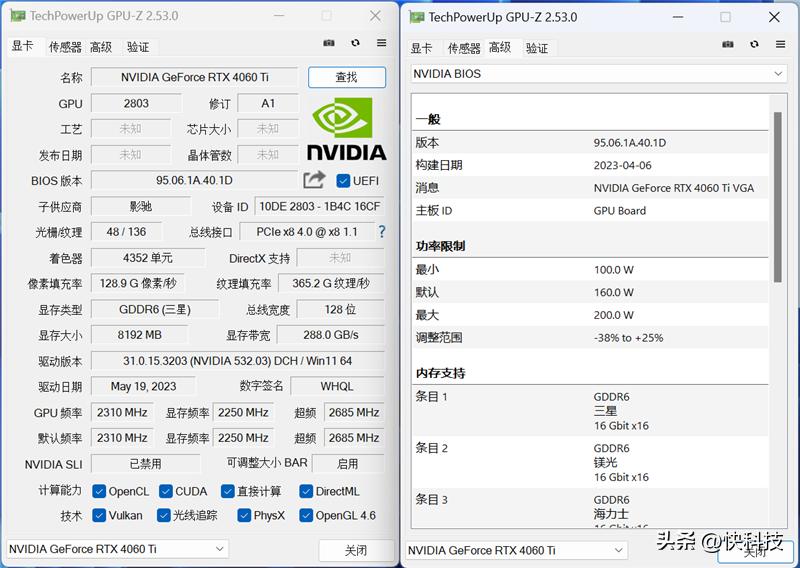Select 验证 tab in left window
Viewport: 800px width, 568px height.
pyautogui.click(x=138, y=47)
